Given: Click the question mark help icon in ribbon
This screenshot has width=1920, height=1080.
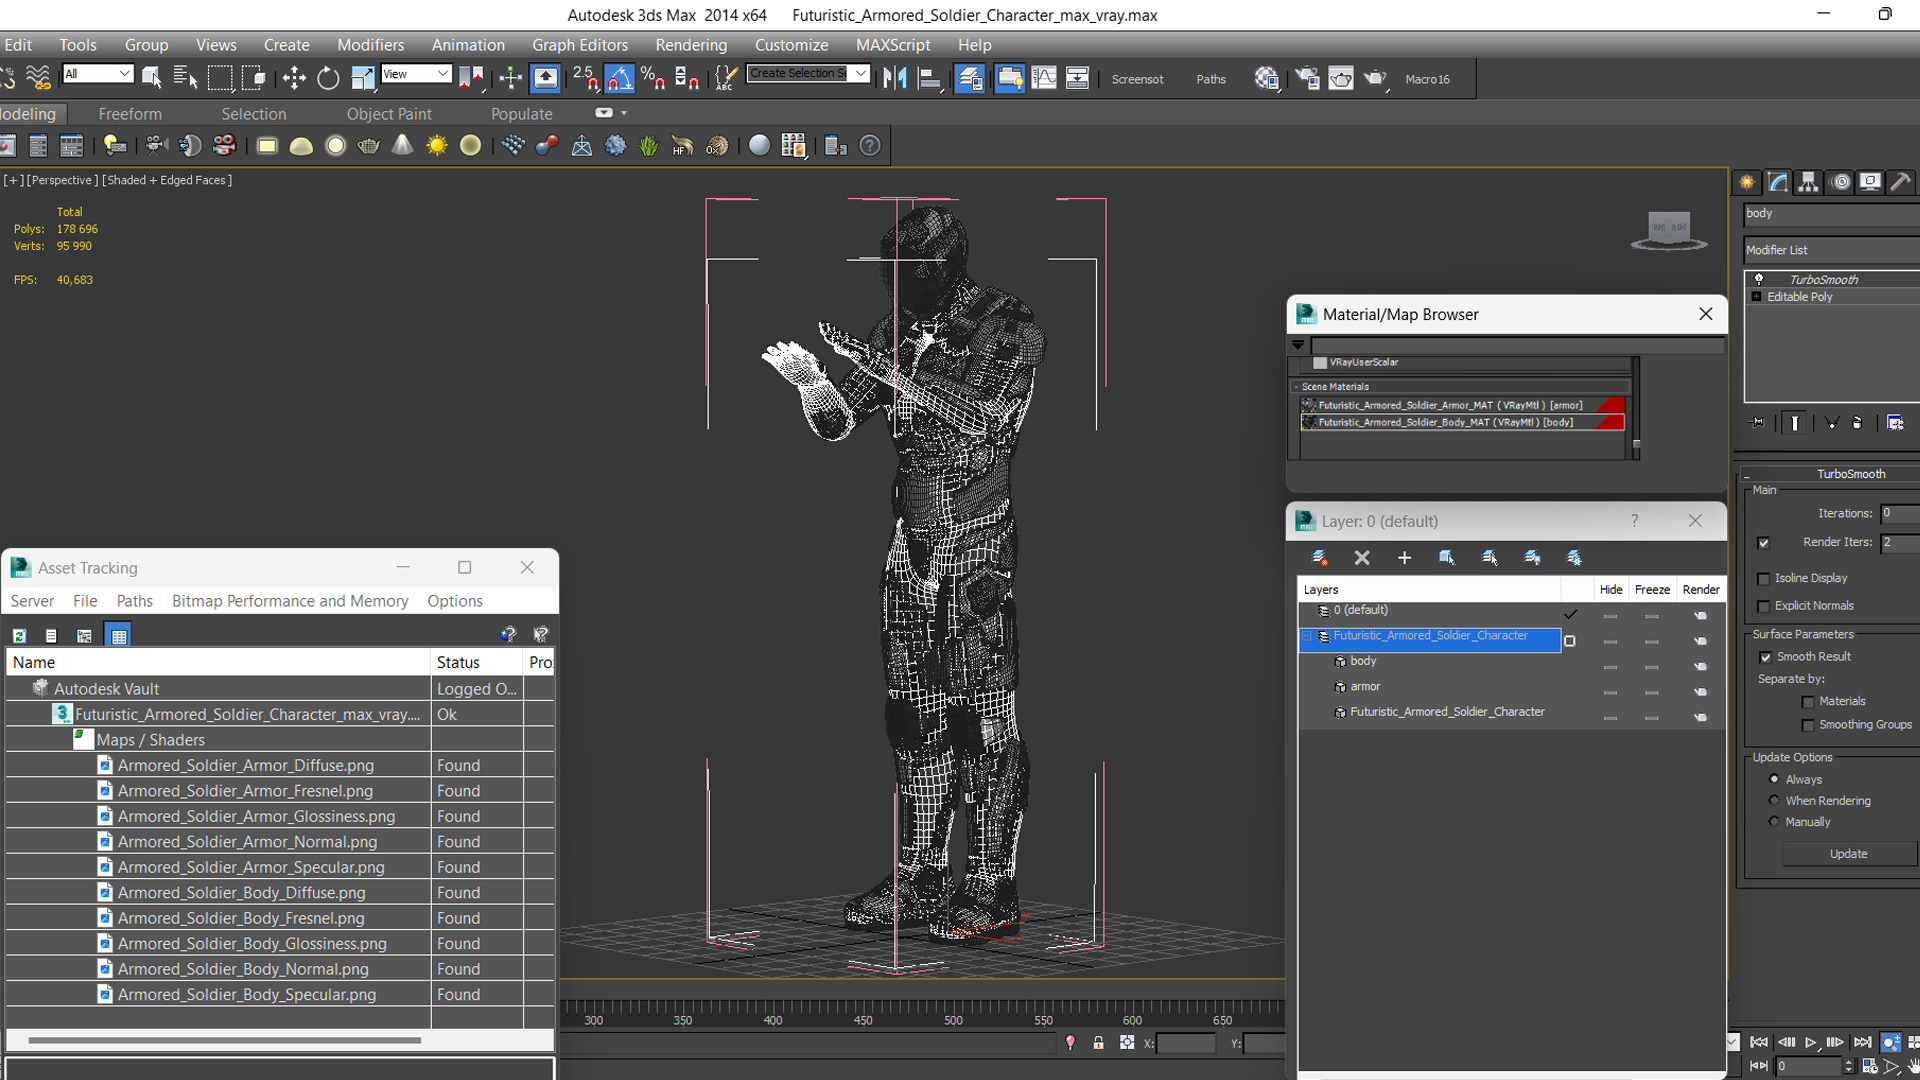Looking at the screenshot, I should point(870,146).
